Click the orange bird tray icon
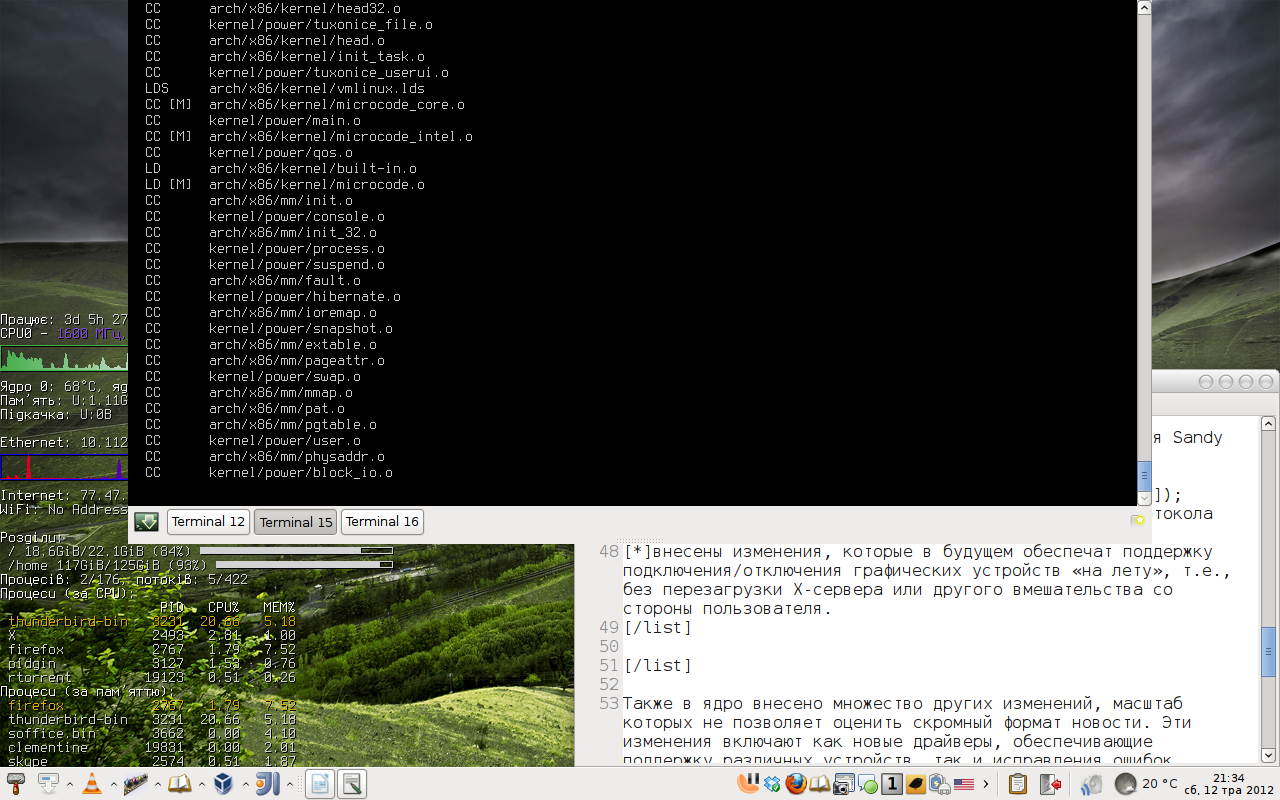This screenshot has width=1280, height=800. tap(915, 784)
